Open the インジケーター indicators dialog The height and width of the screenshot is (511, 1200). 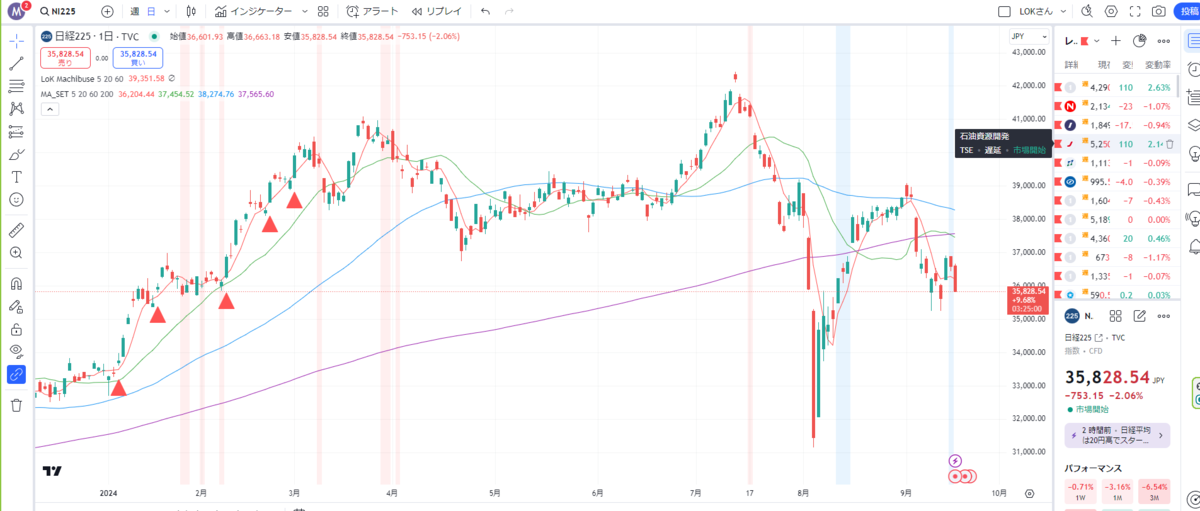pyautogui.click(x=254, y=11)
